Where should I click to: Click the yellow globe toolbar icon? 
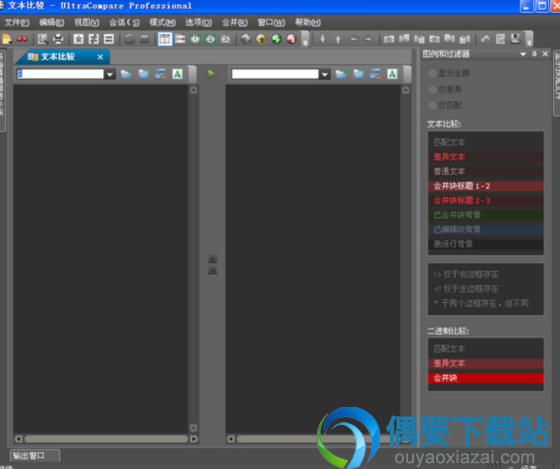point(261,39)
